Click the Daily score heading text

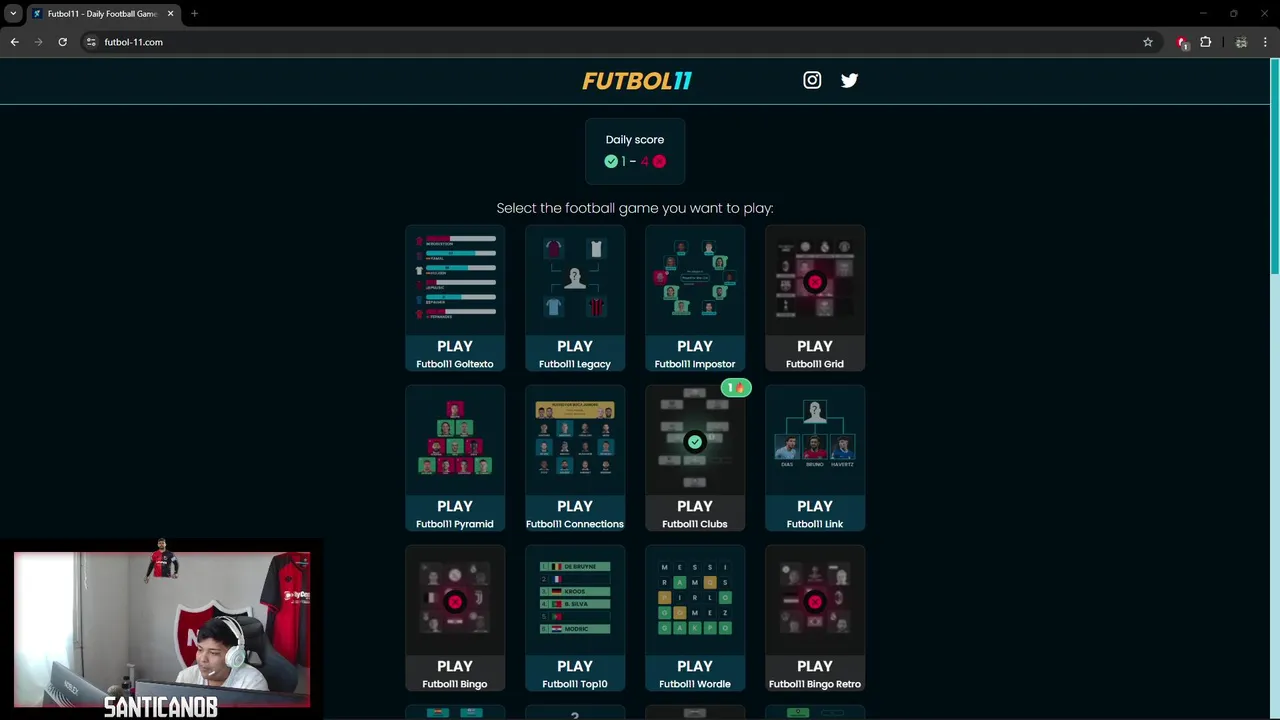(x=635, y=140)
